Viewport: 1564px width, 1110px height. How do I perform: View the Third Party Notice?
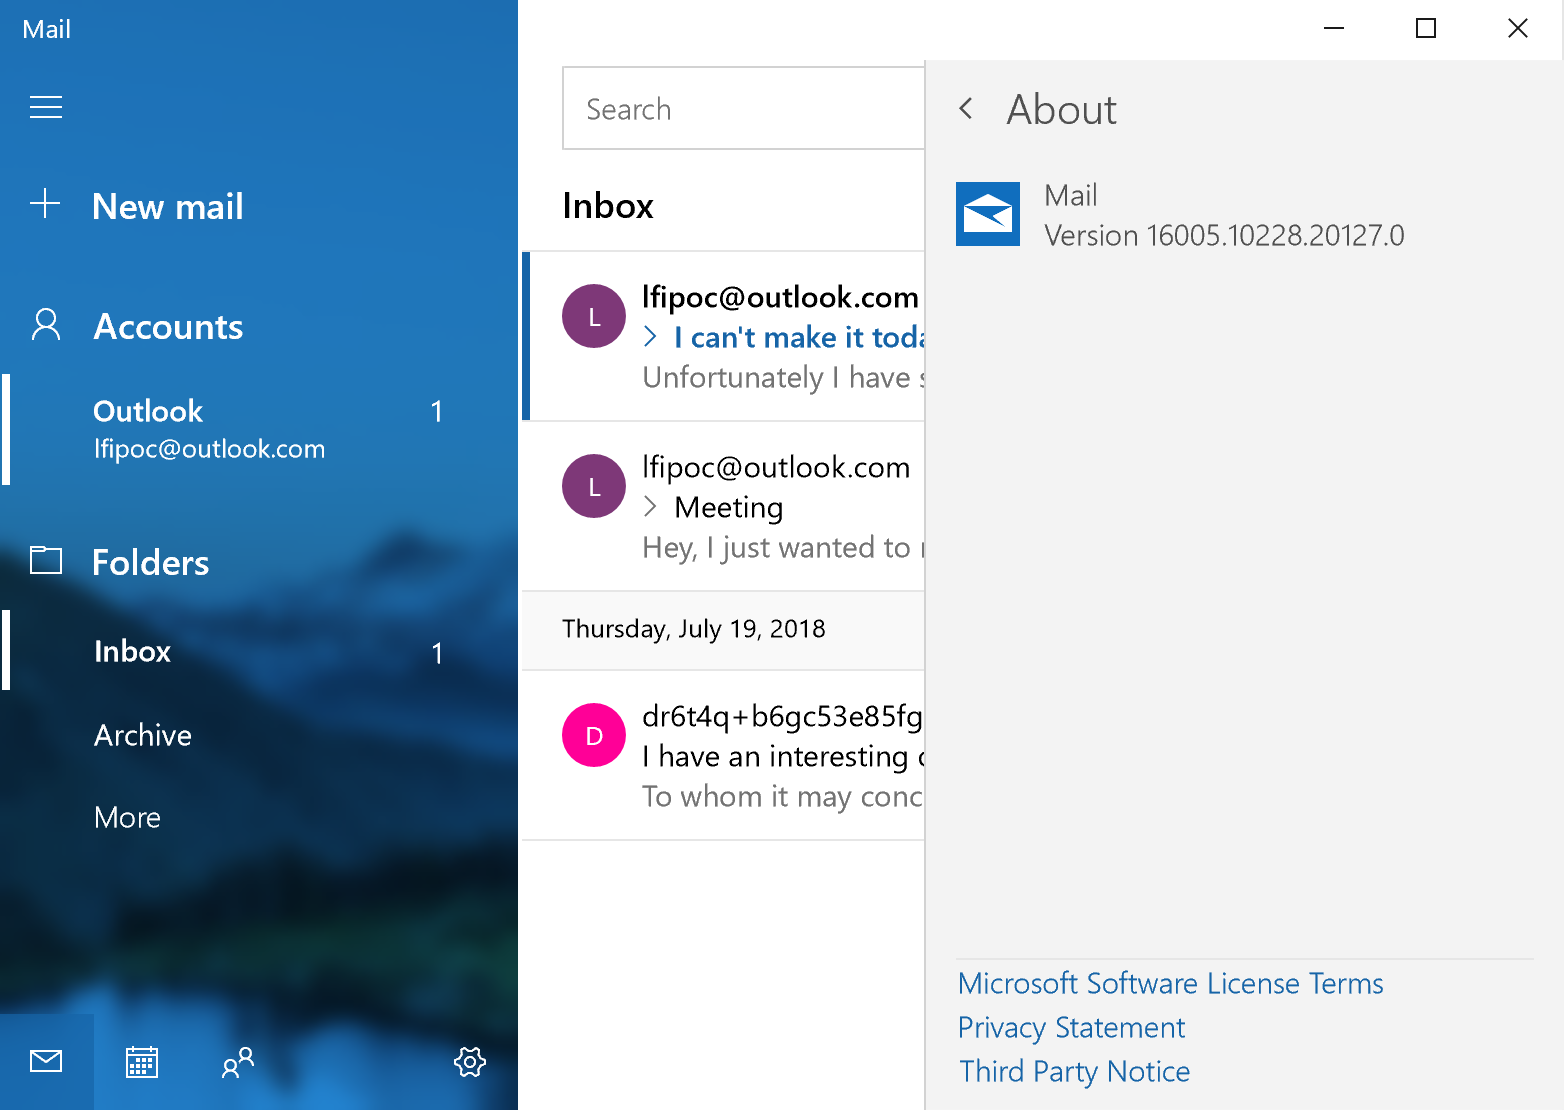1074,1071
